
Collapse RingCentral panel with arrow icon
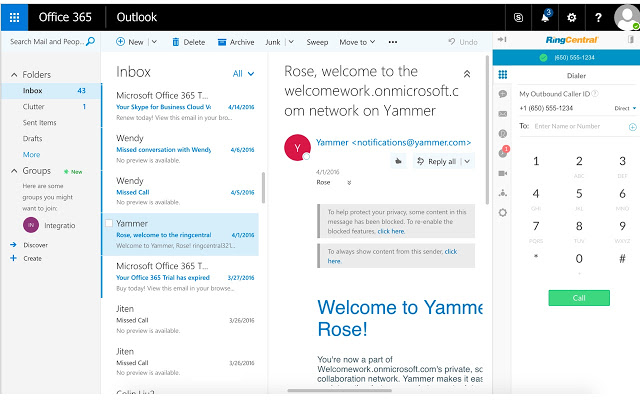click(502, 40)
